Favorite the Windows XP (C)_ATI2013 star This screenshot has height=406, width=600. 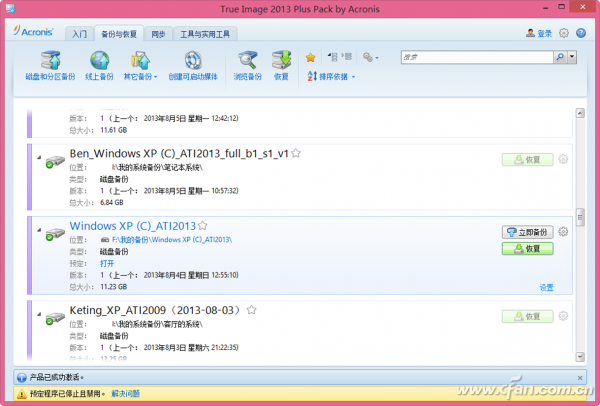203,226
